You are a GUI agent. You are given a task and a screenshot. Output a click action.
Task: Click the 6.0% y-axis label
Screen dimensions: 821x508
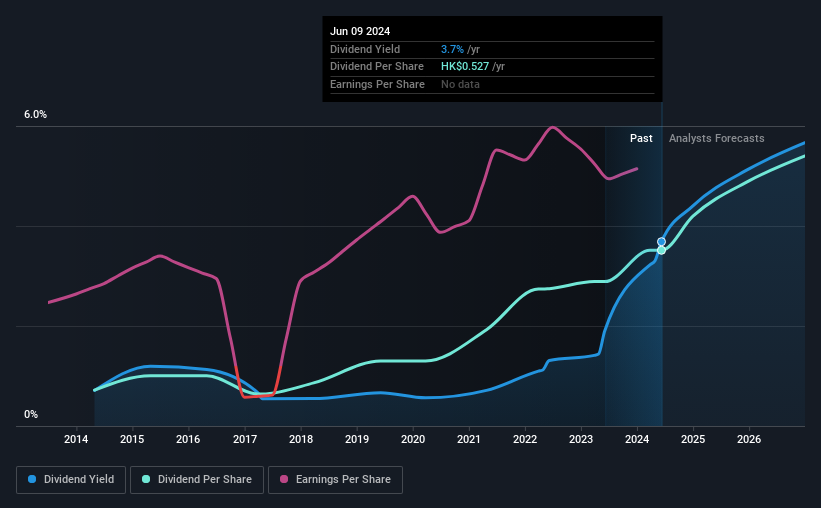pos(35,115)
